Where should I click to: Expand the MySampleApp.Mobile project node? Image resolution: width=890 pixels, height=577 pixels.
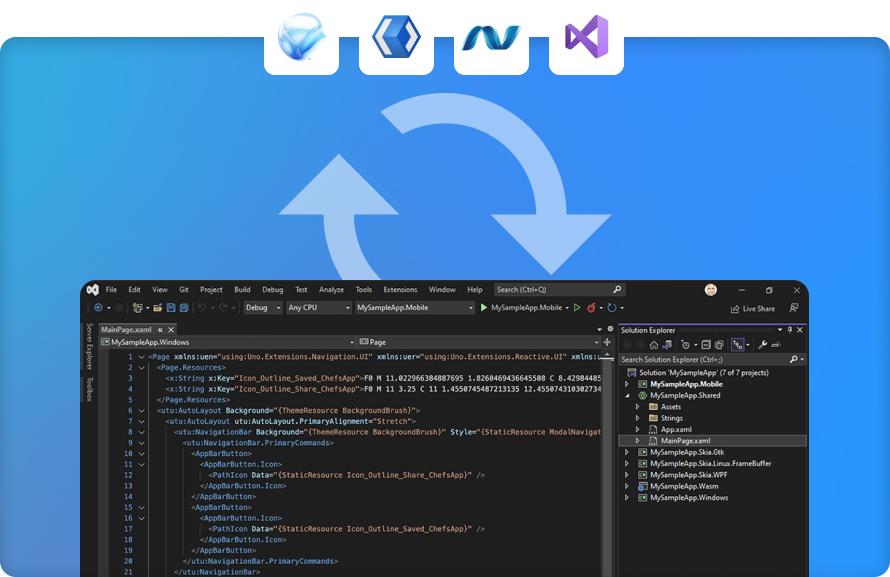click(627, 384)
